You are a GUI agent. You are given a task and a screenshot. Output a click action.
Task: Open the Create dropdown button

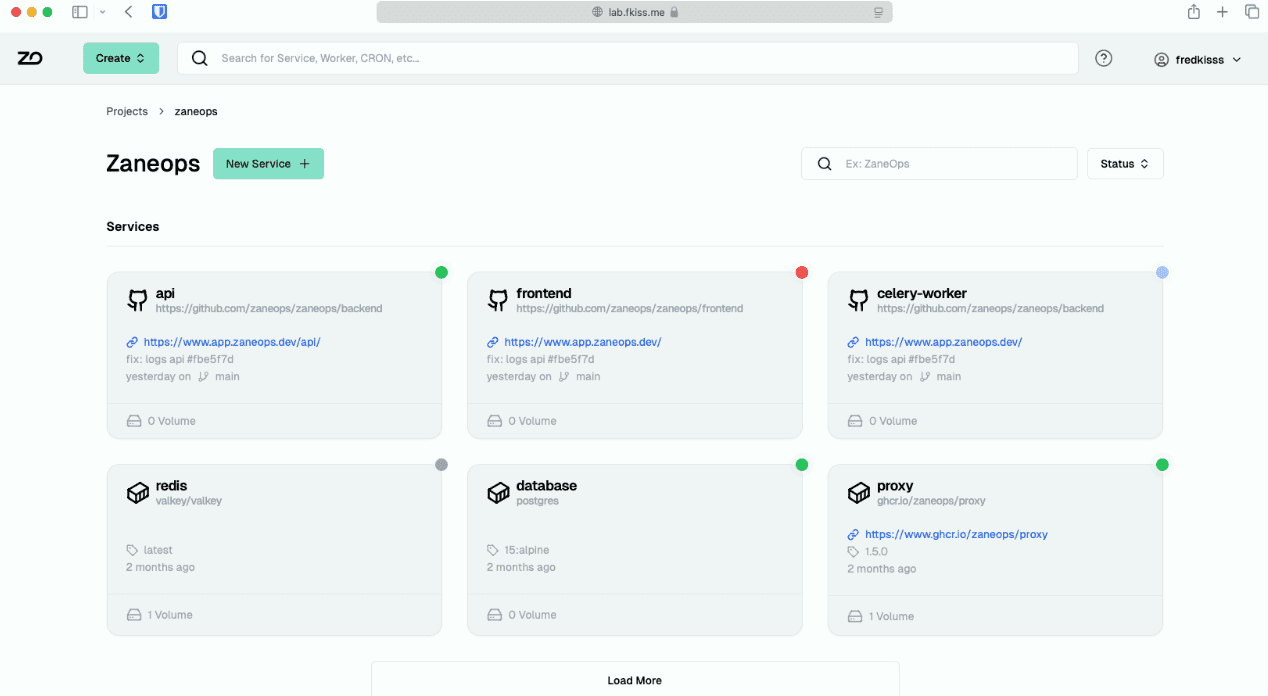click(121, 58)
